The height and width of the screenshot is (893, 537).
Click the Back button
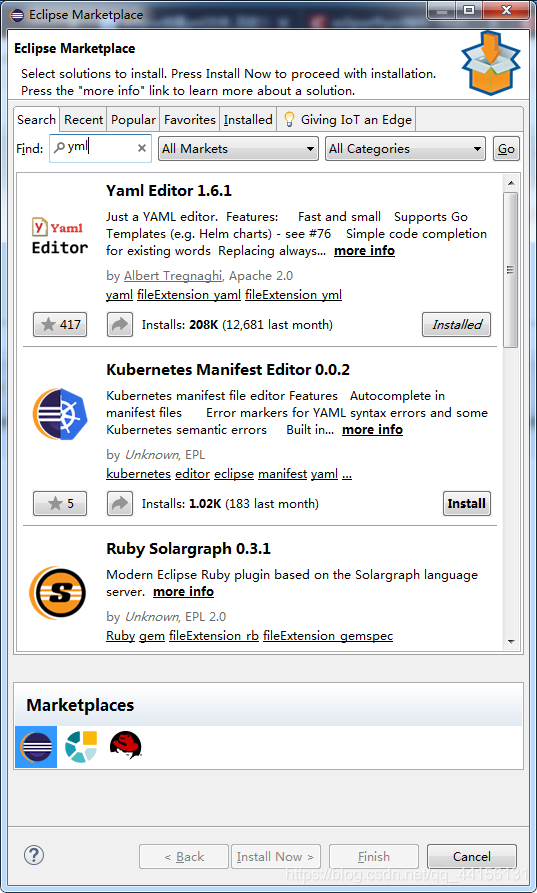pyautogui.click(x=184, y=857)
